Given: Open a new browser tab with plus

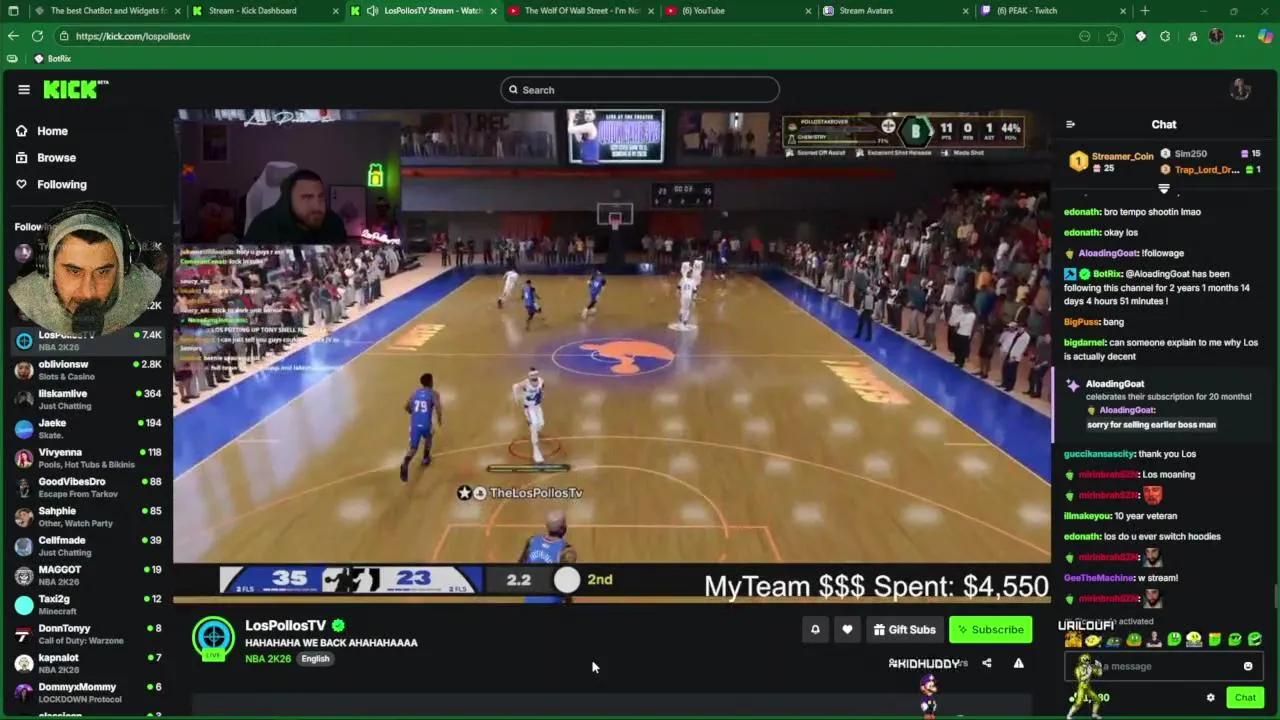Looking at the screenshot, I should point(1145,11).
